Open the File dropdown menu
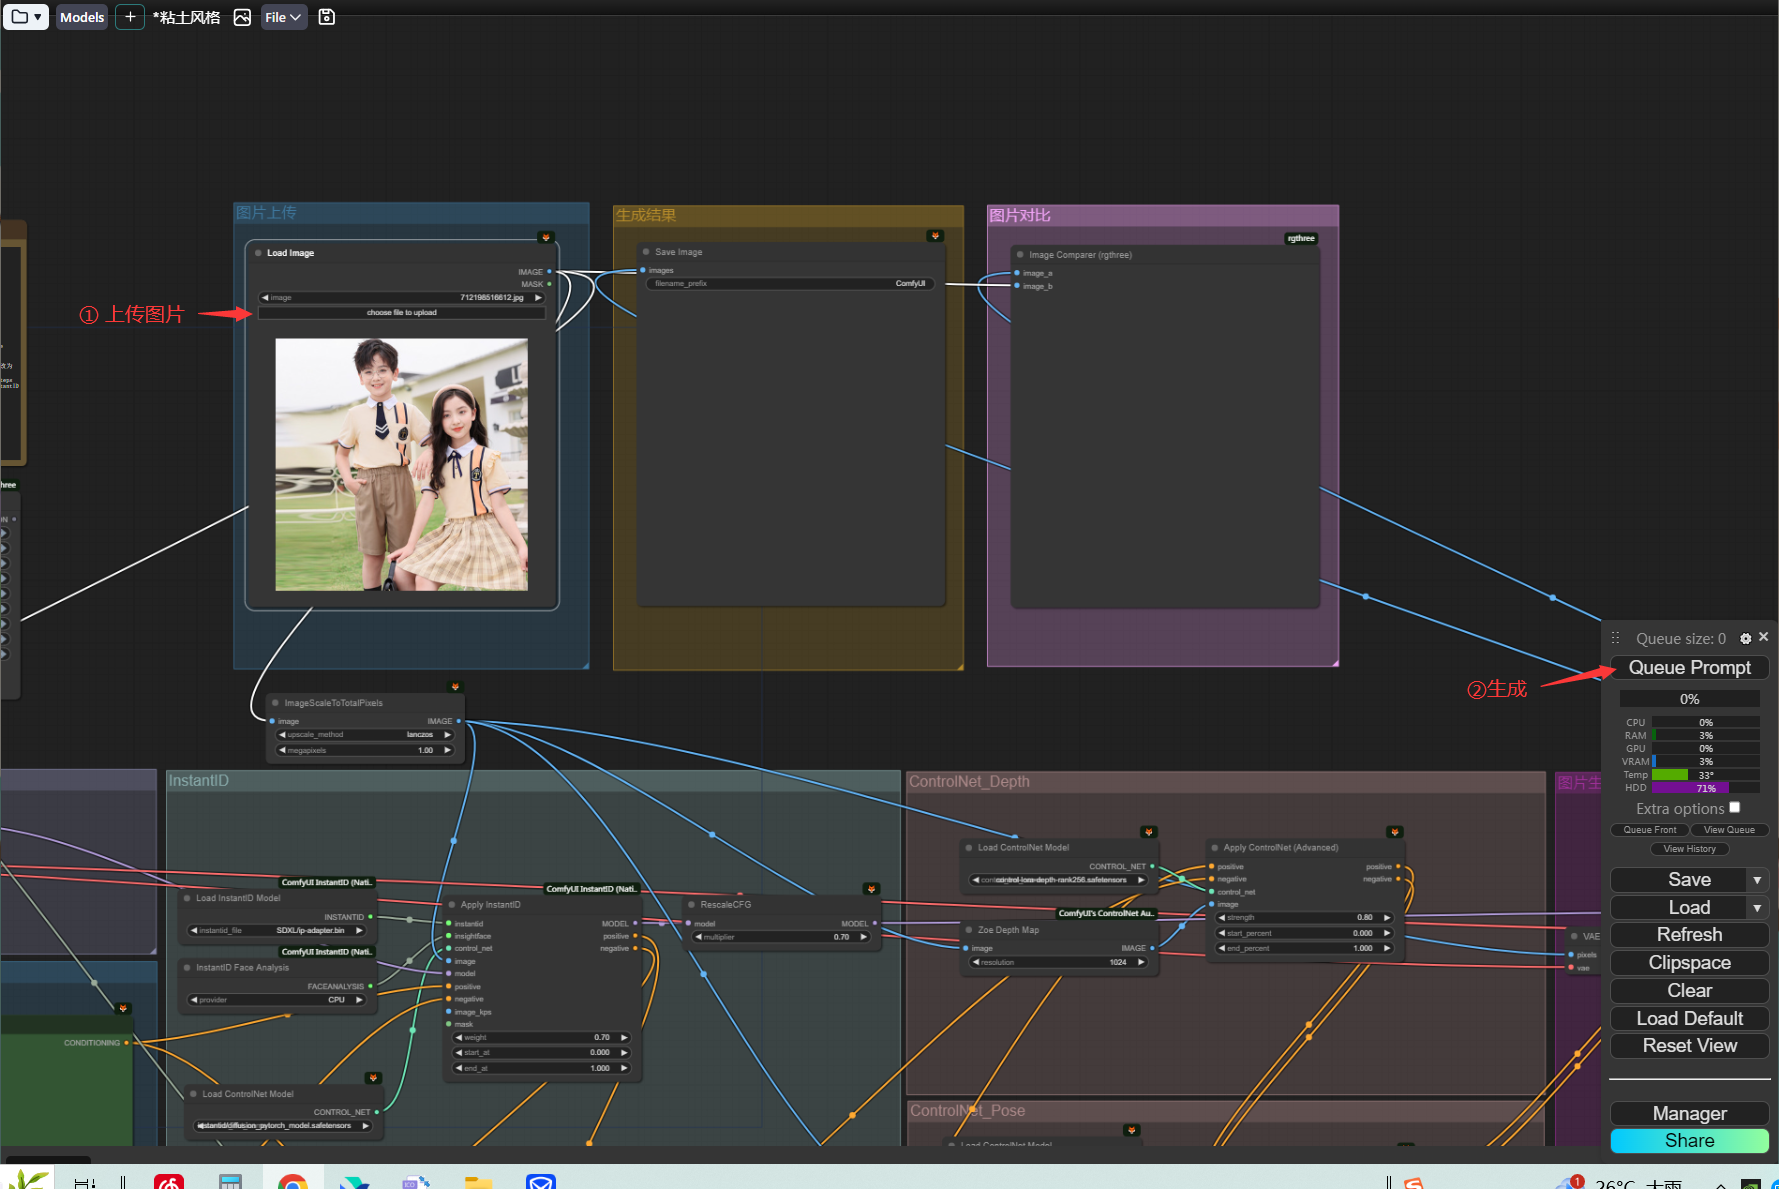 (x=283, y=17)
